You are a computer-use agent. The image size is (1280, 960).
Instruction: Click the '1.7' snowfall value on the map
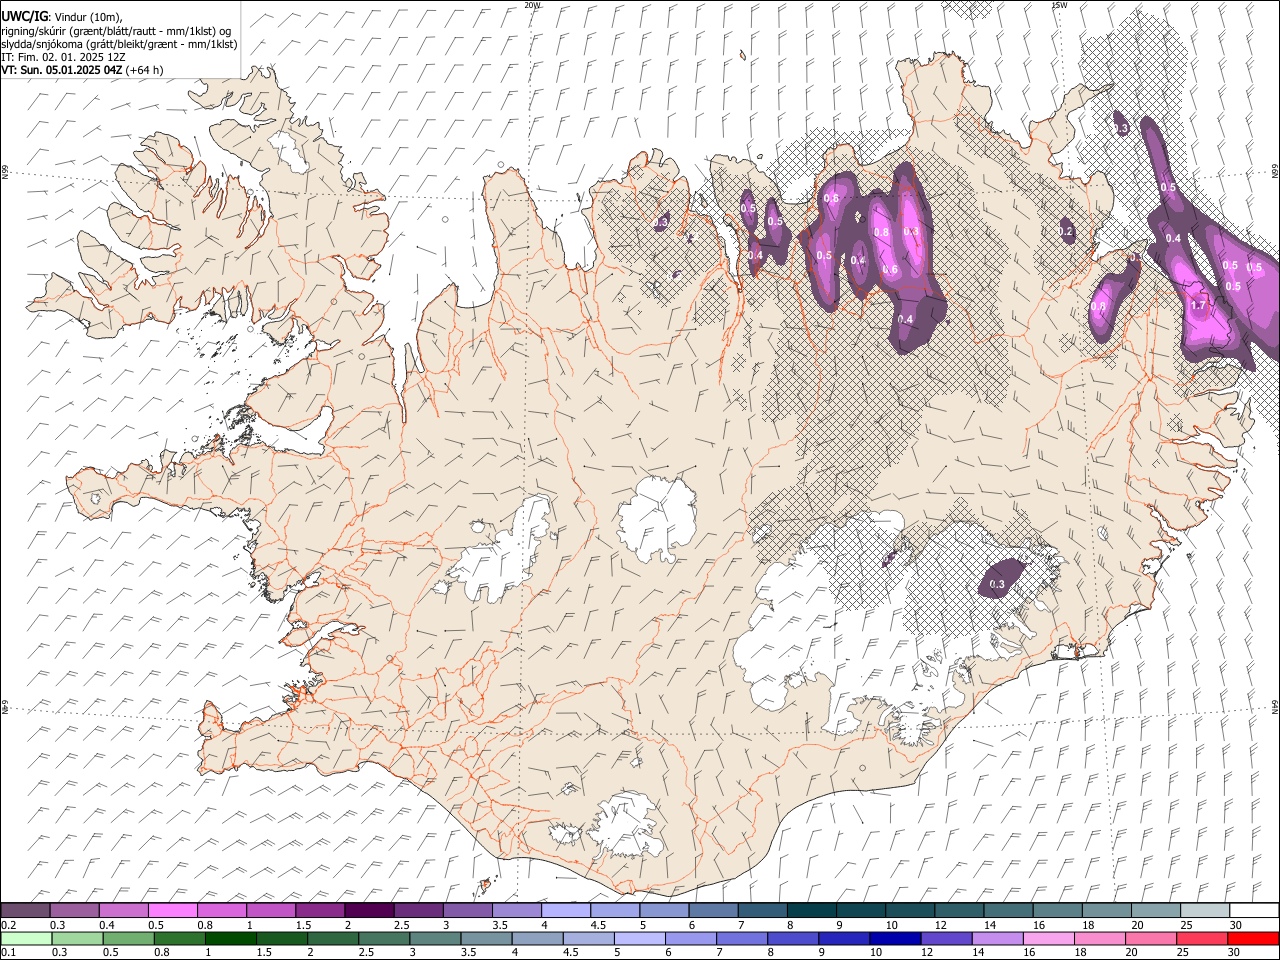click(1198, 306)
